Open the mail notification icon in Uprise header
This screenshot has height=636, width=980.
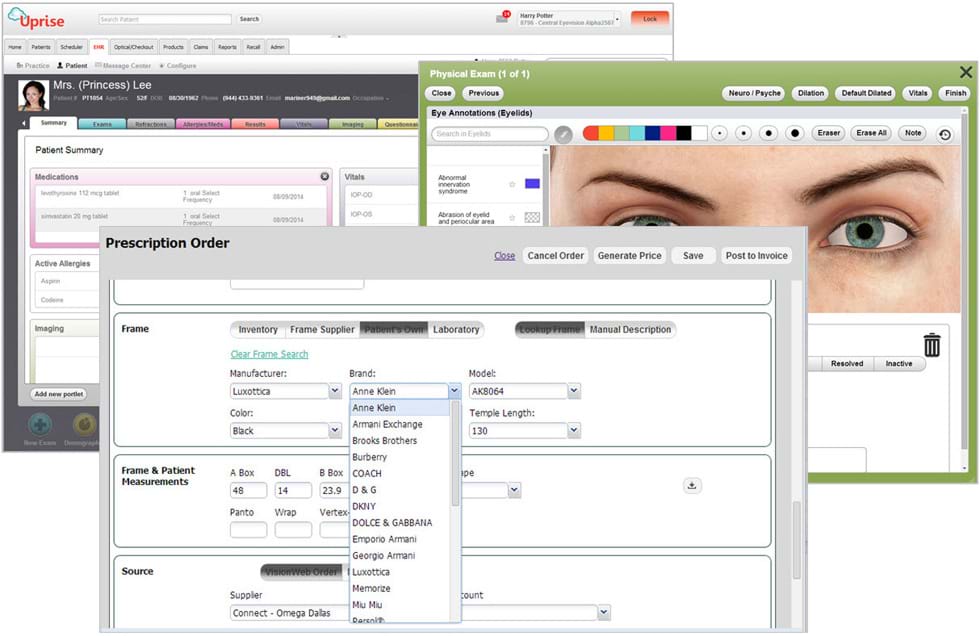[502, 17]
